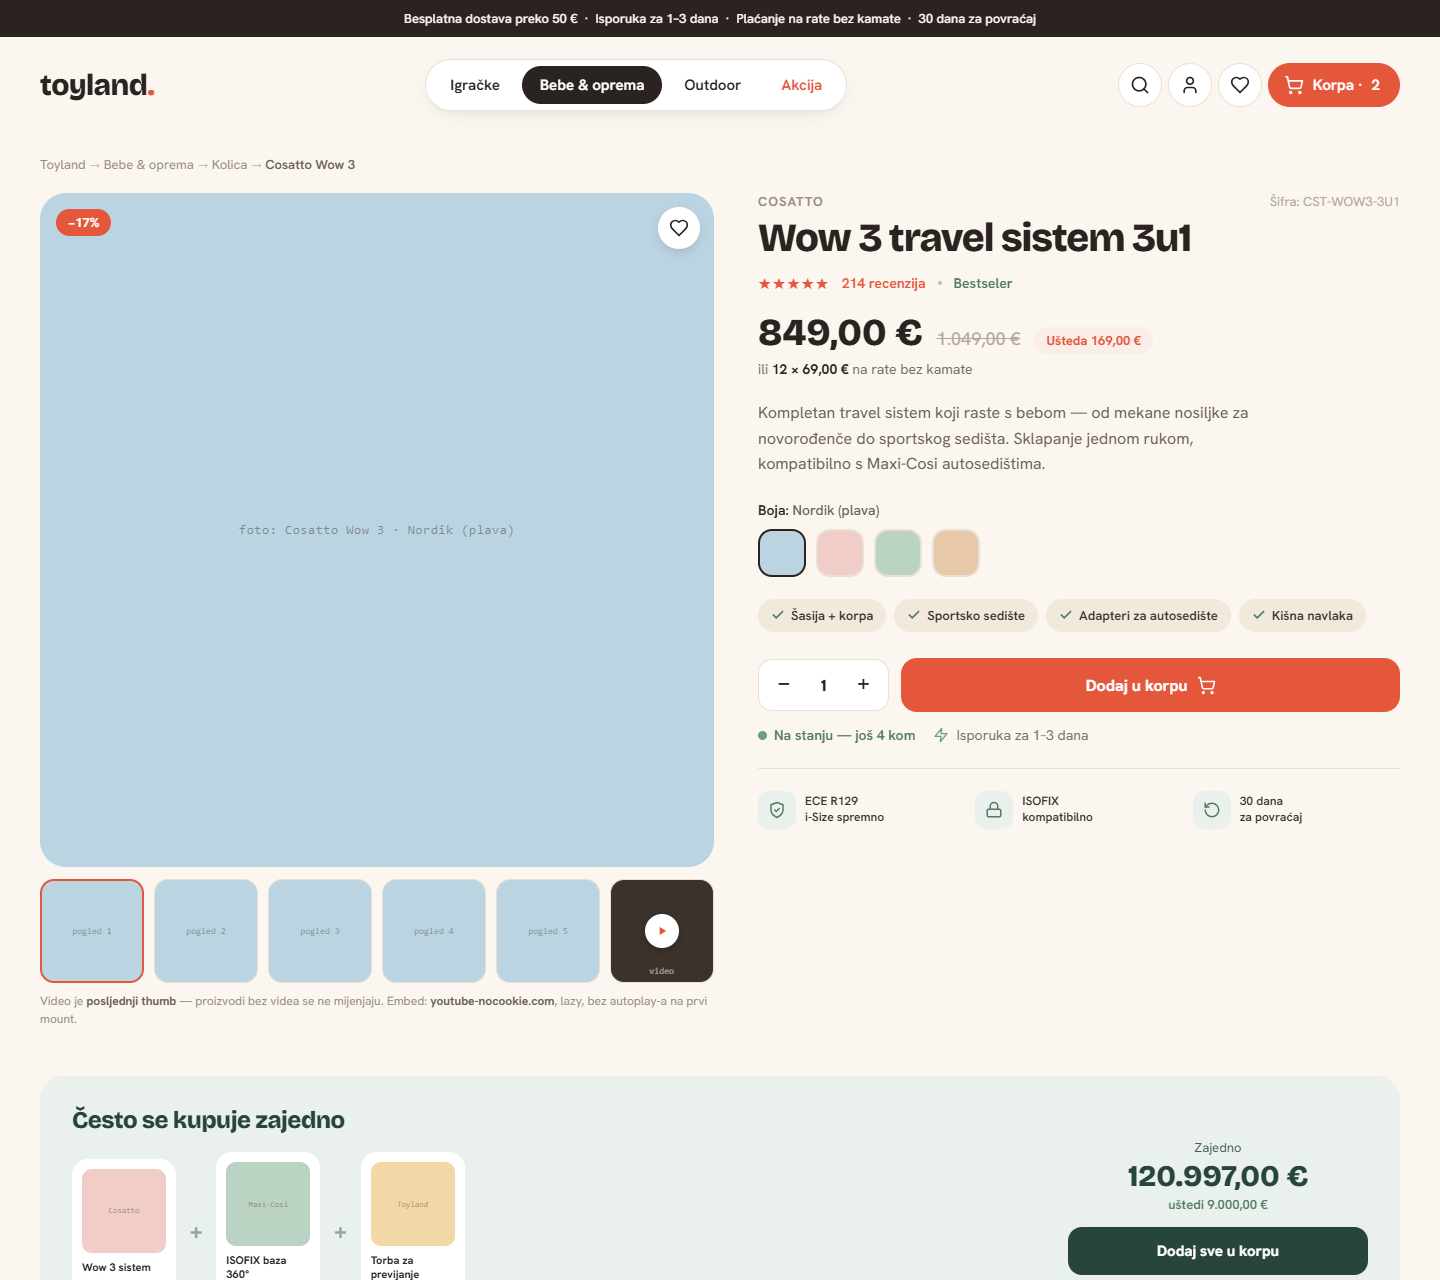This screenshot has height=1280, width=1440.
Task: Open the ISOFIX baza 360° bundle card
Action: [268, 1216]
